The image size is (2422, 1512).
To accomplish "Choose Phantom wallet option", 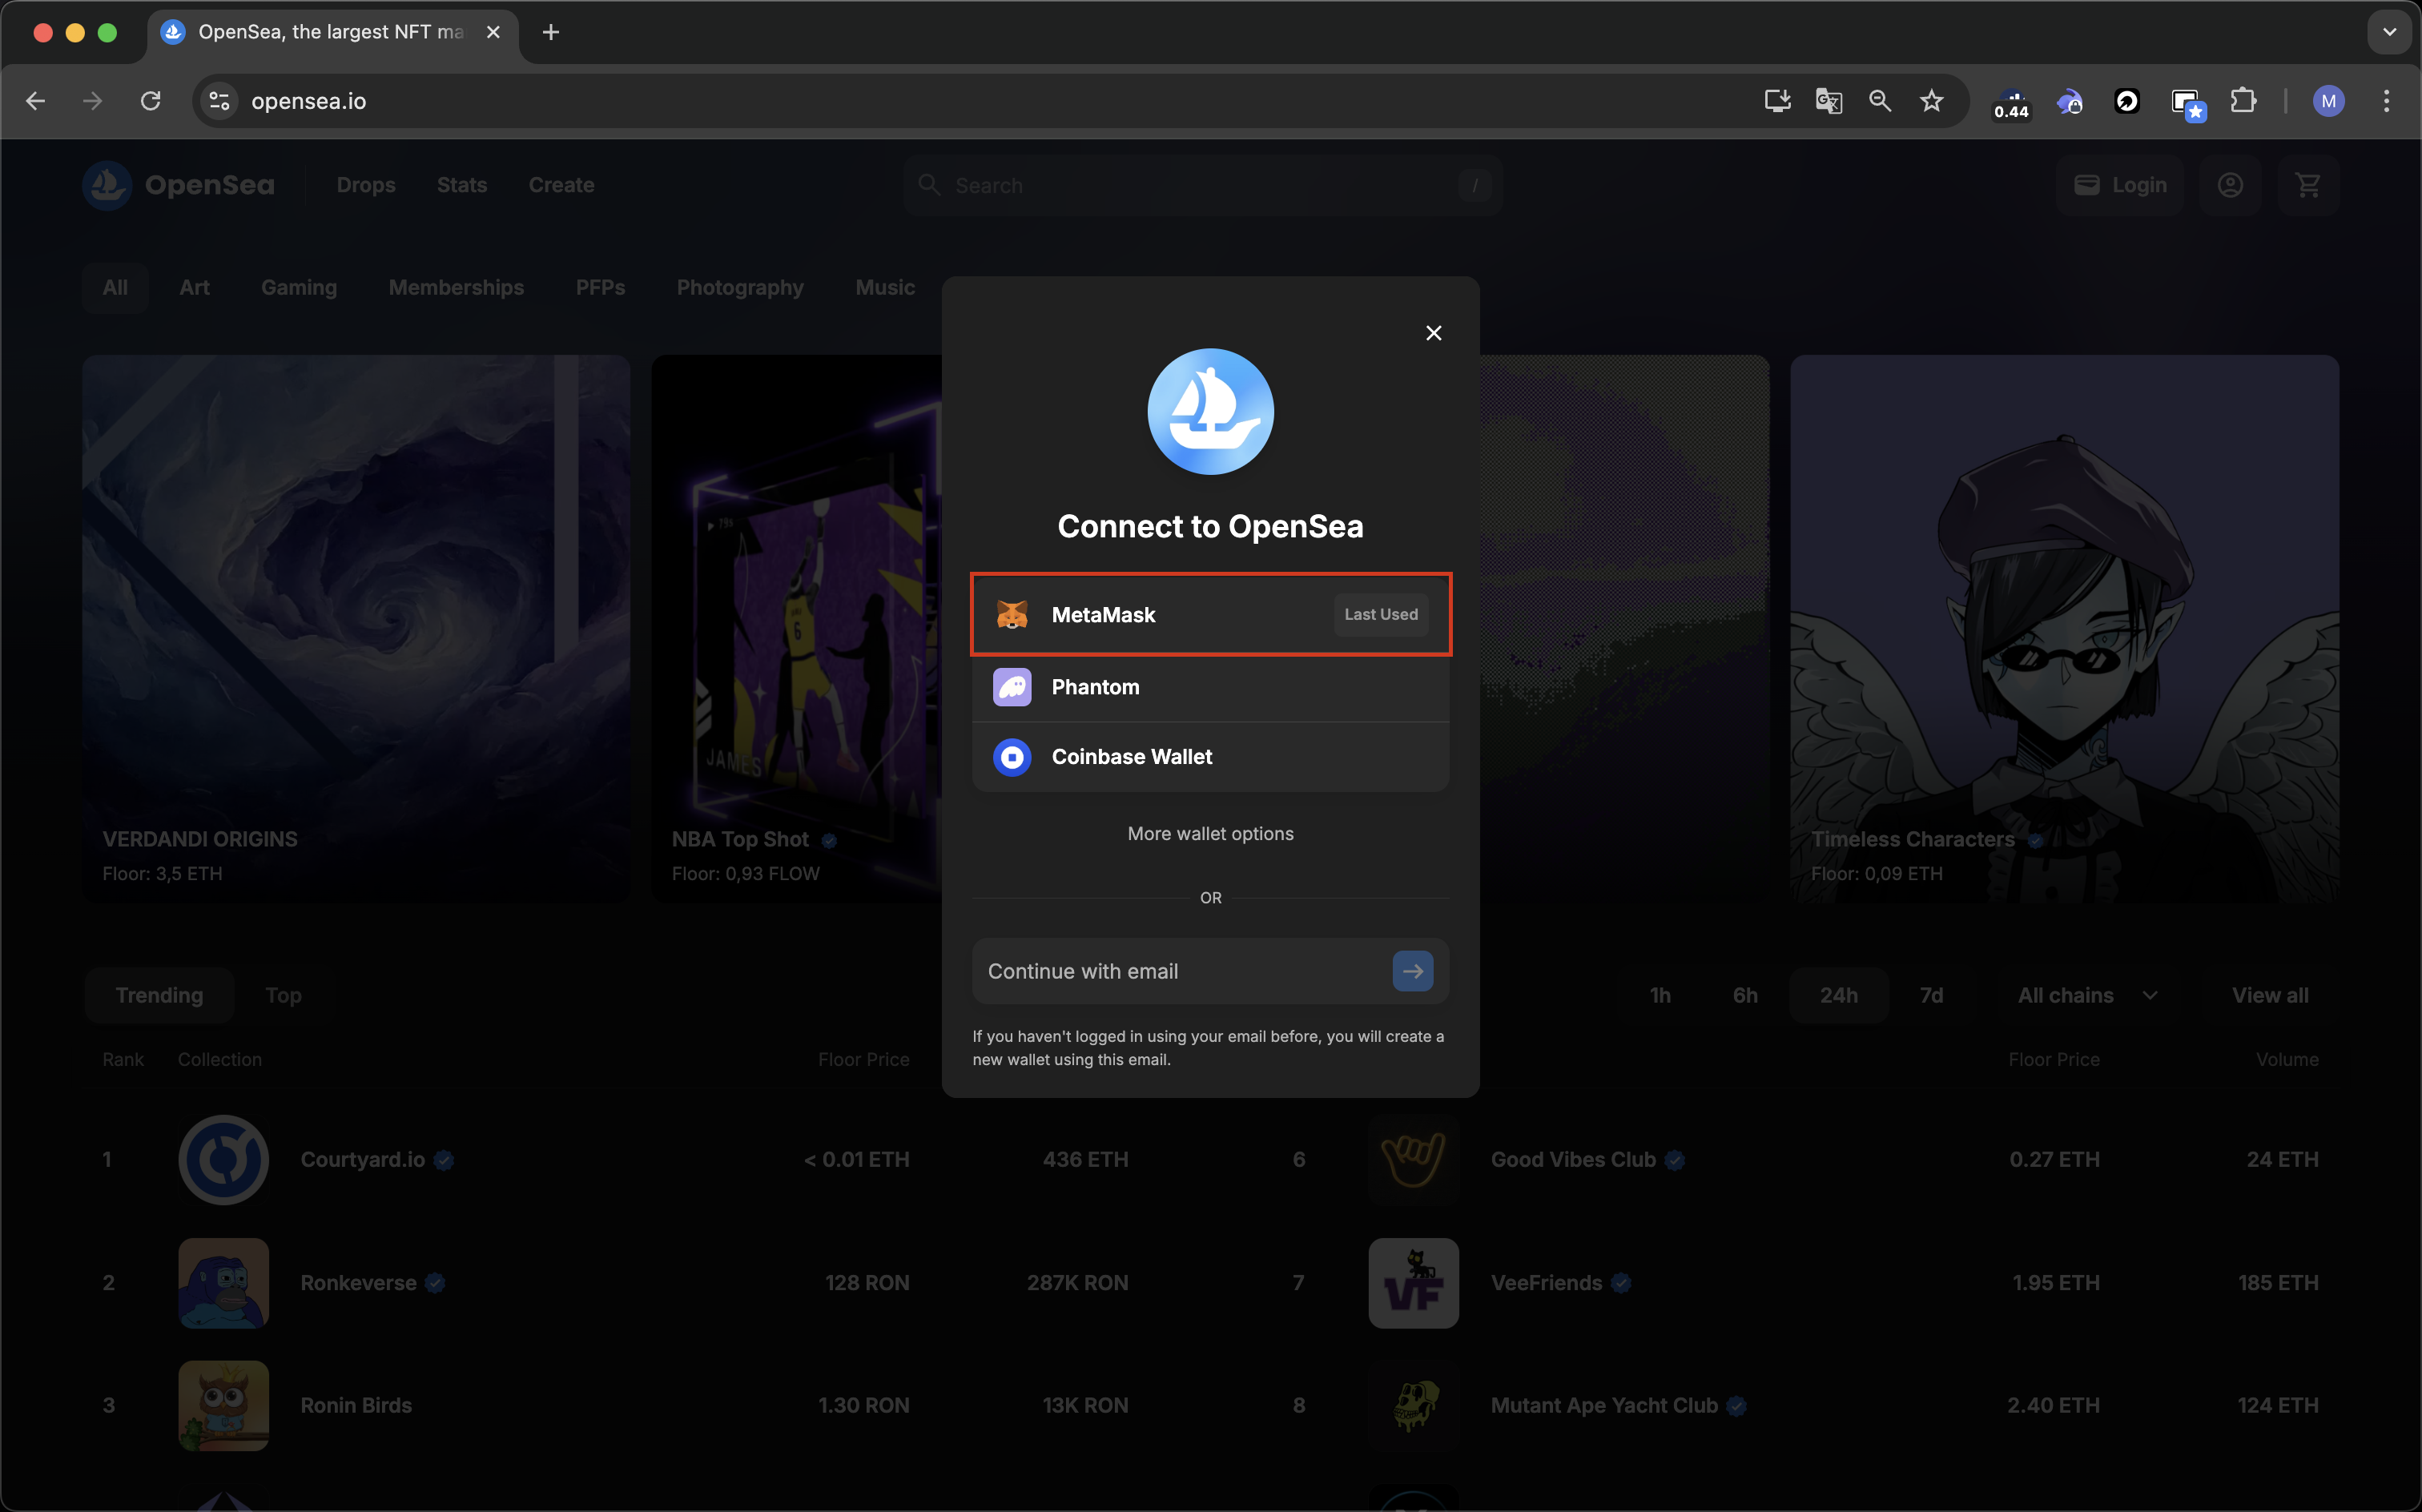I will pos(1210,687).
